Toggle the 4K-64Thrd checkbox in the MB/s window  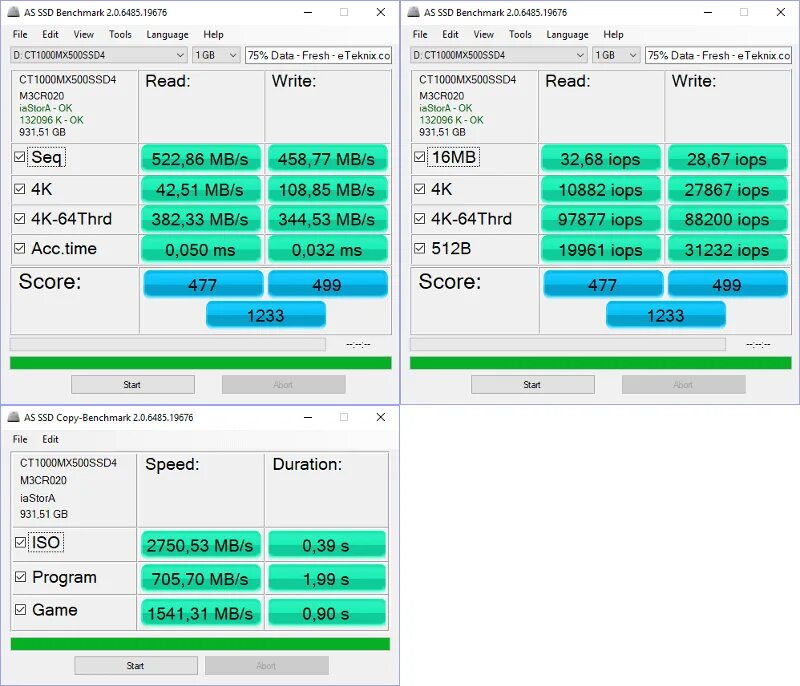19,218
